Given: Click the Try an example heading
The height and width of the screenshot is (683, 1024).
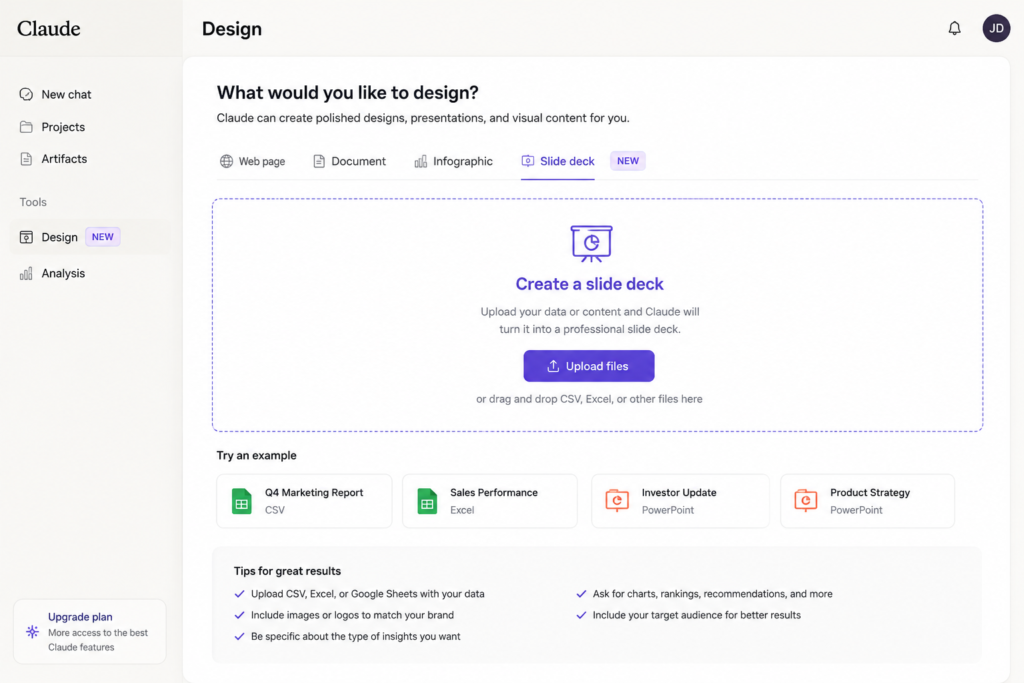Looking at the screenshot, I should coord(257,455).
